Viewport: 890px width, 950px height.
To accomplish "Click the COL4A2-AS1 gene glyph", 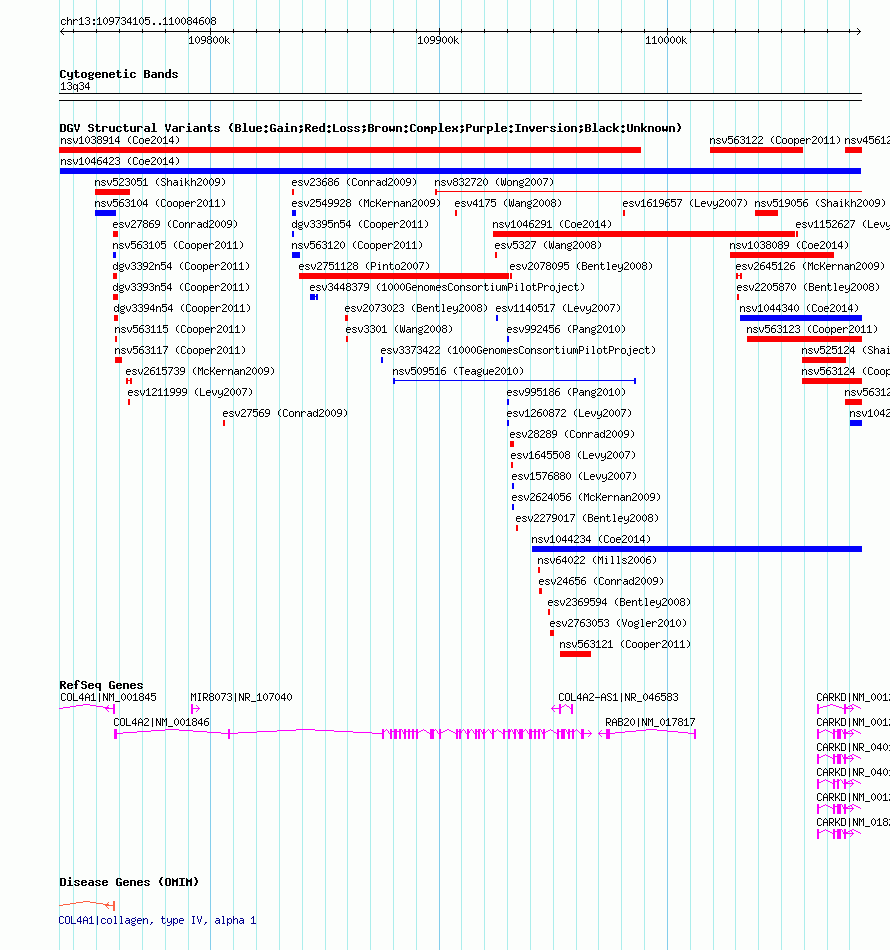I will 562,708.
